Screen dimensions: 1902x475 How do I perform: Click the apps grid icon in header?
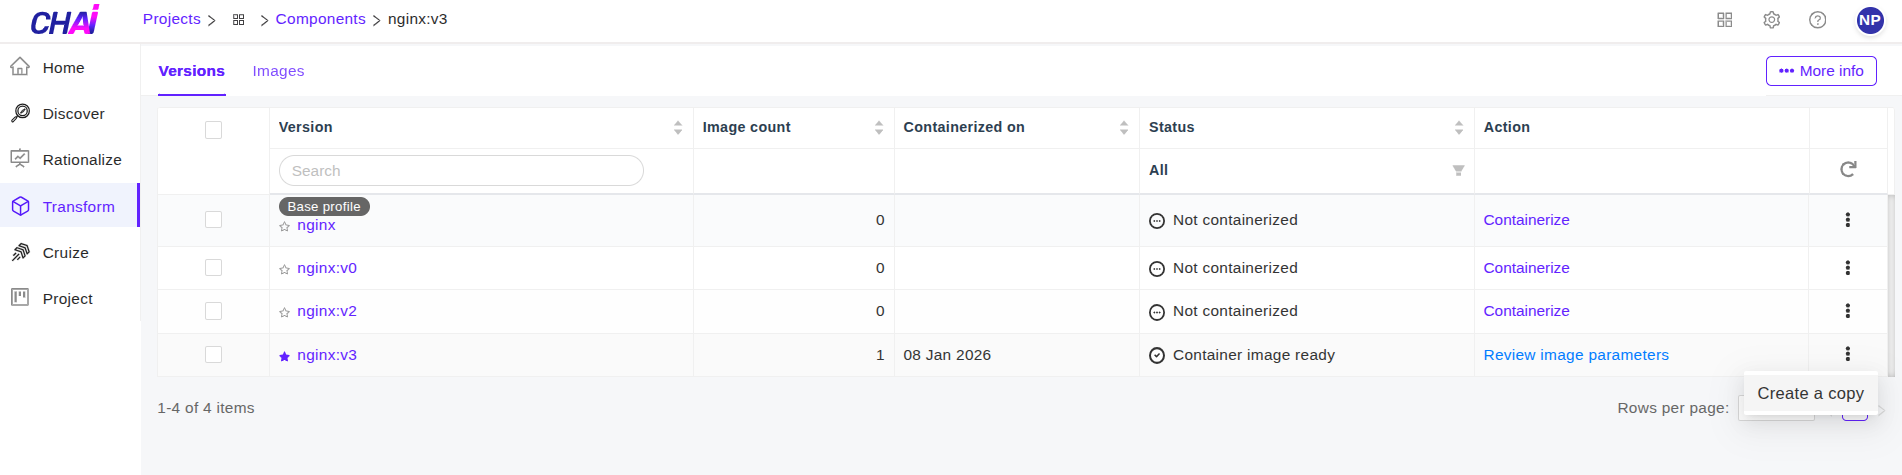coord(1724,20)
